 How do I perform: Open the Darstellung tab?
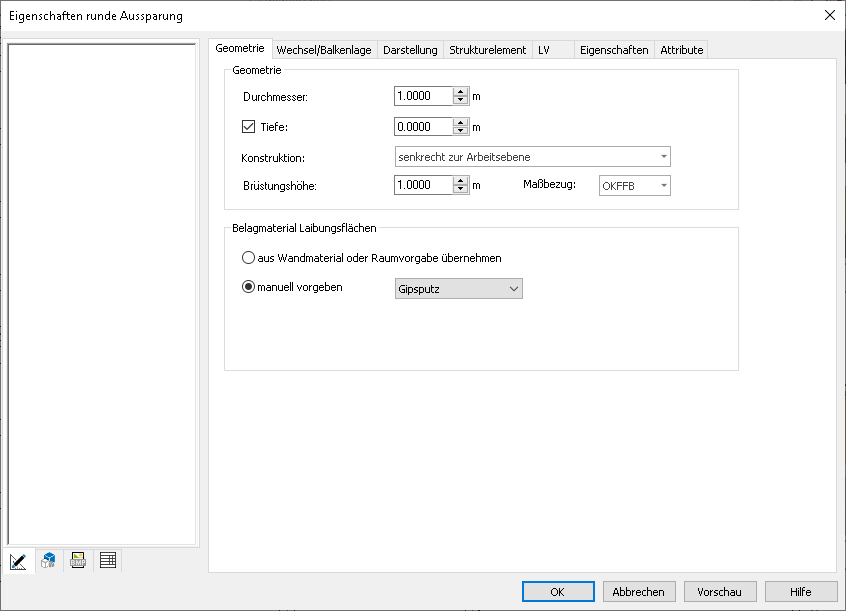click(x=410, y=50)
